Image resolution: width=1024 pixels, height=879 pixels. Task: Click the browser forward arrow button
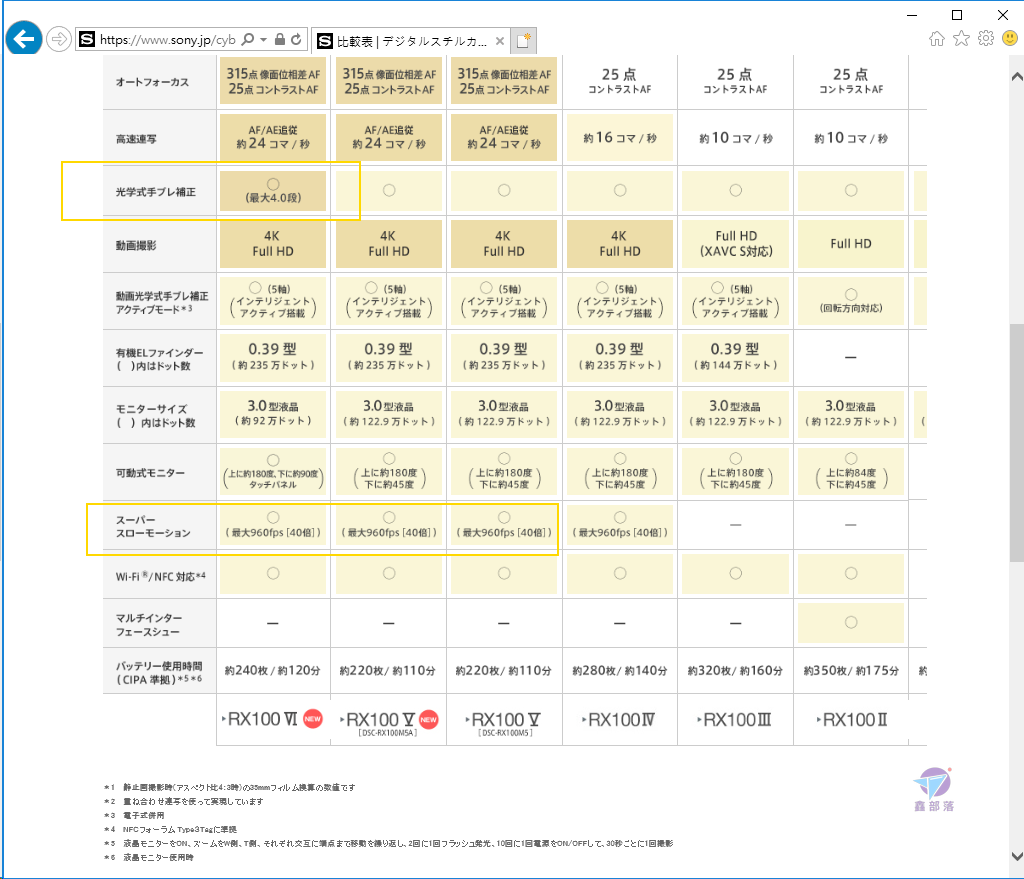[x=59, y=39]
